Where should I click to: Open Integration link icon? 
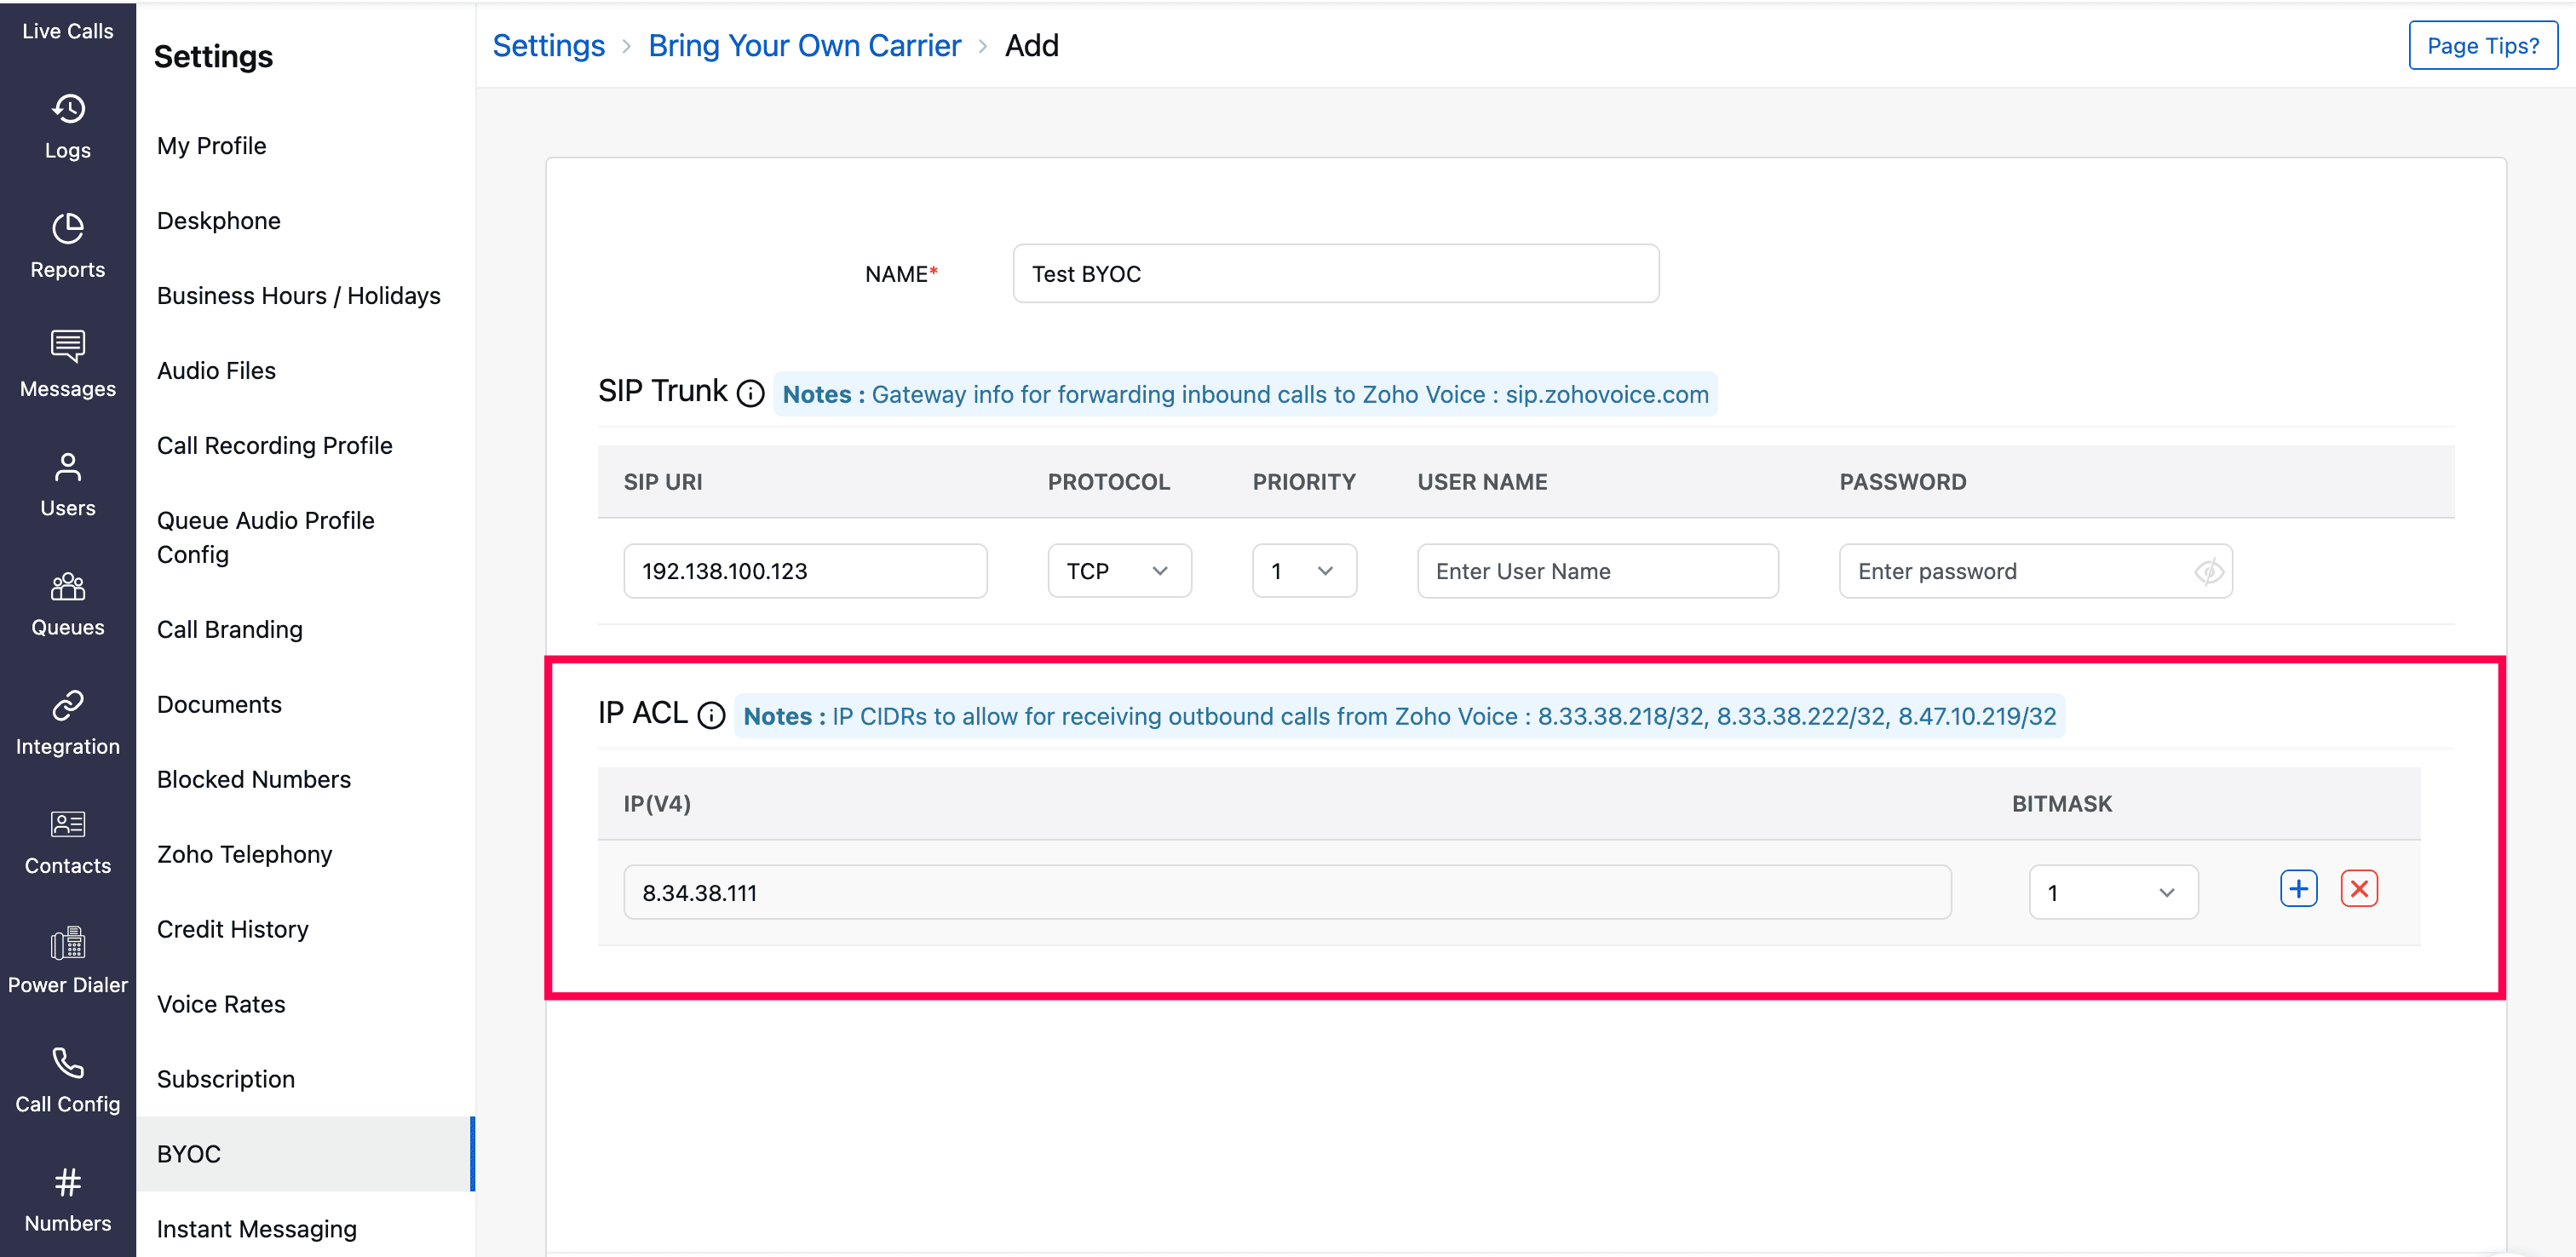tap(68, 705)
